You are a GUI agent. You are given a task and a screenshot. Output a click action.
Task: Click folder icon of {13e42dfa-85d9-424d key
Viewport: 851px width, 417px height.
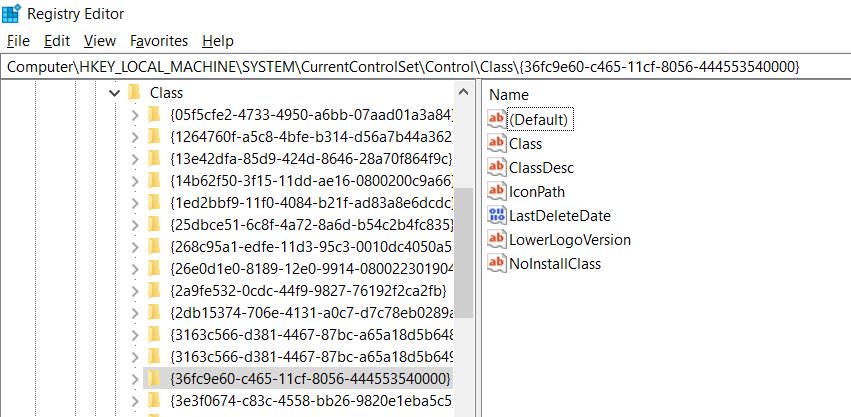pyautogui.click(x=154, y=159)
